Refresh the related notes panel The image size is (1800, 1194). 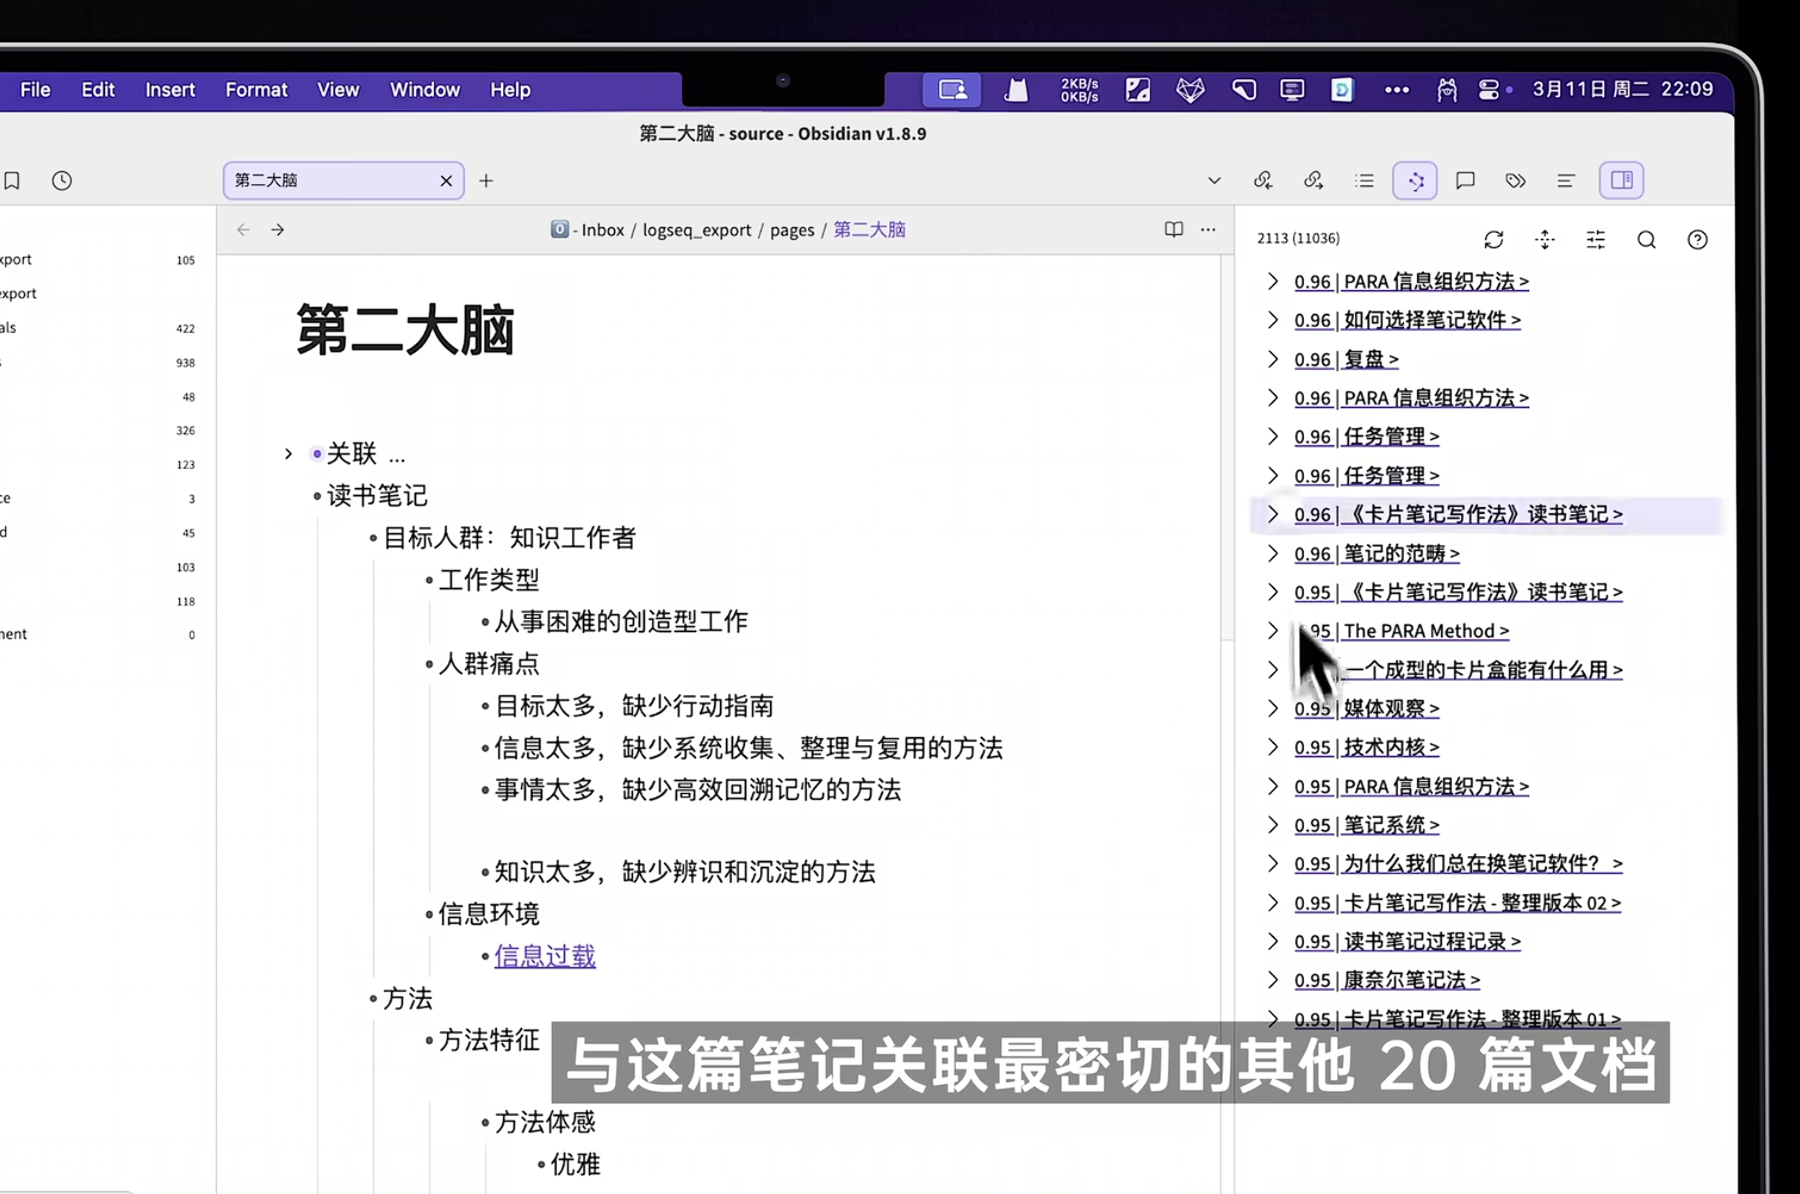pos(1494,240)
